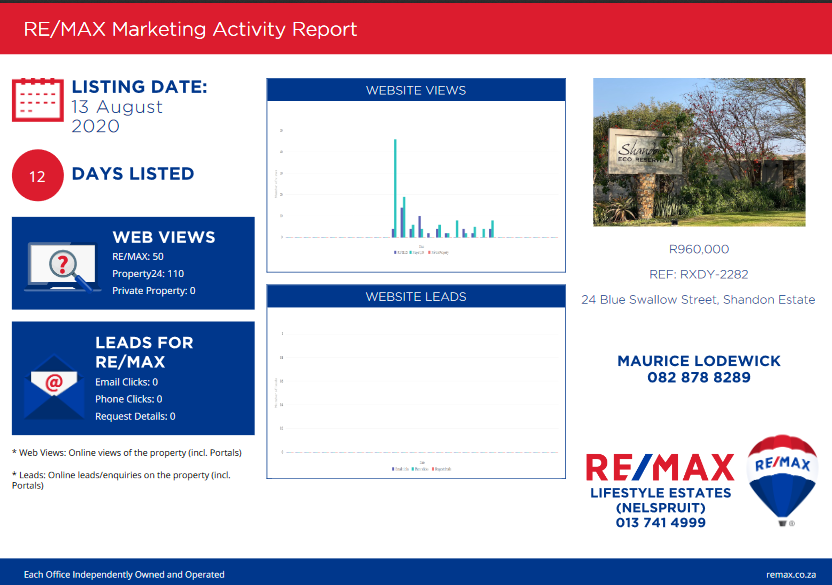Click the laptop magnifier web views icon
832x585 pixels.
(x=63, y=267)
